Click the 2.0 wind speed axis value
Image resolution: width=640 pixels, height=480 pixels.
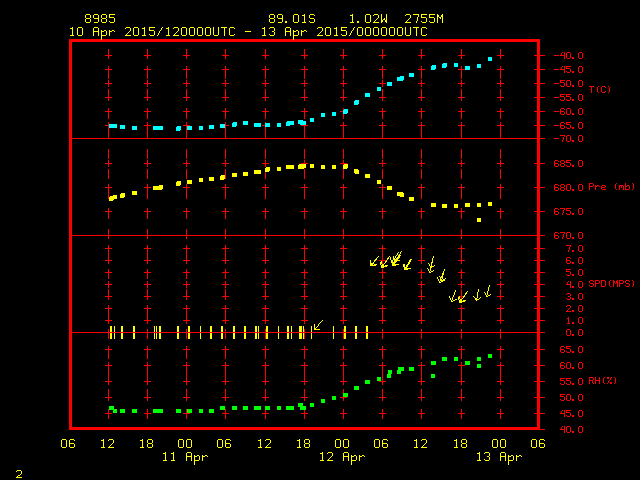coord(574,309)
